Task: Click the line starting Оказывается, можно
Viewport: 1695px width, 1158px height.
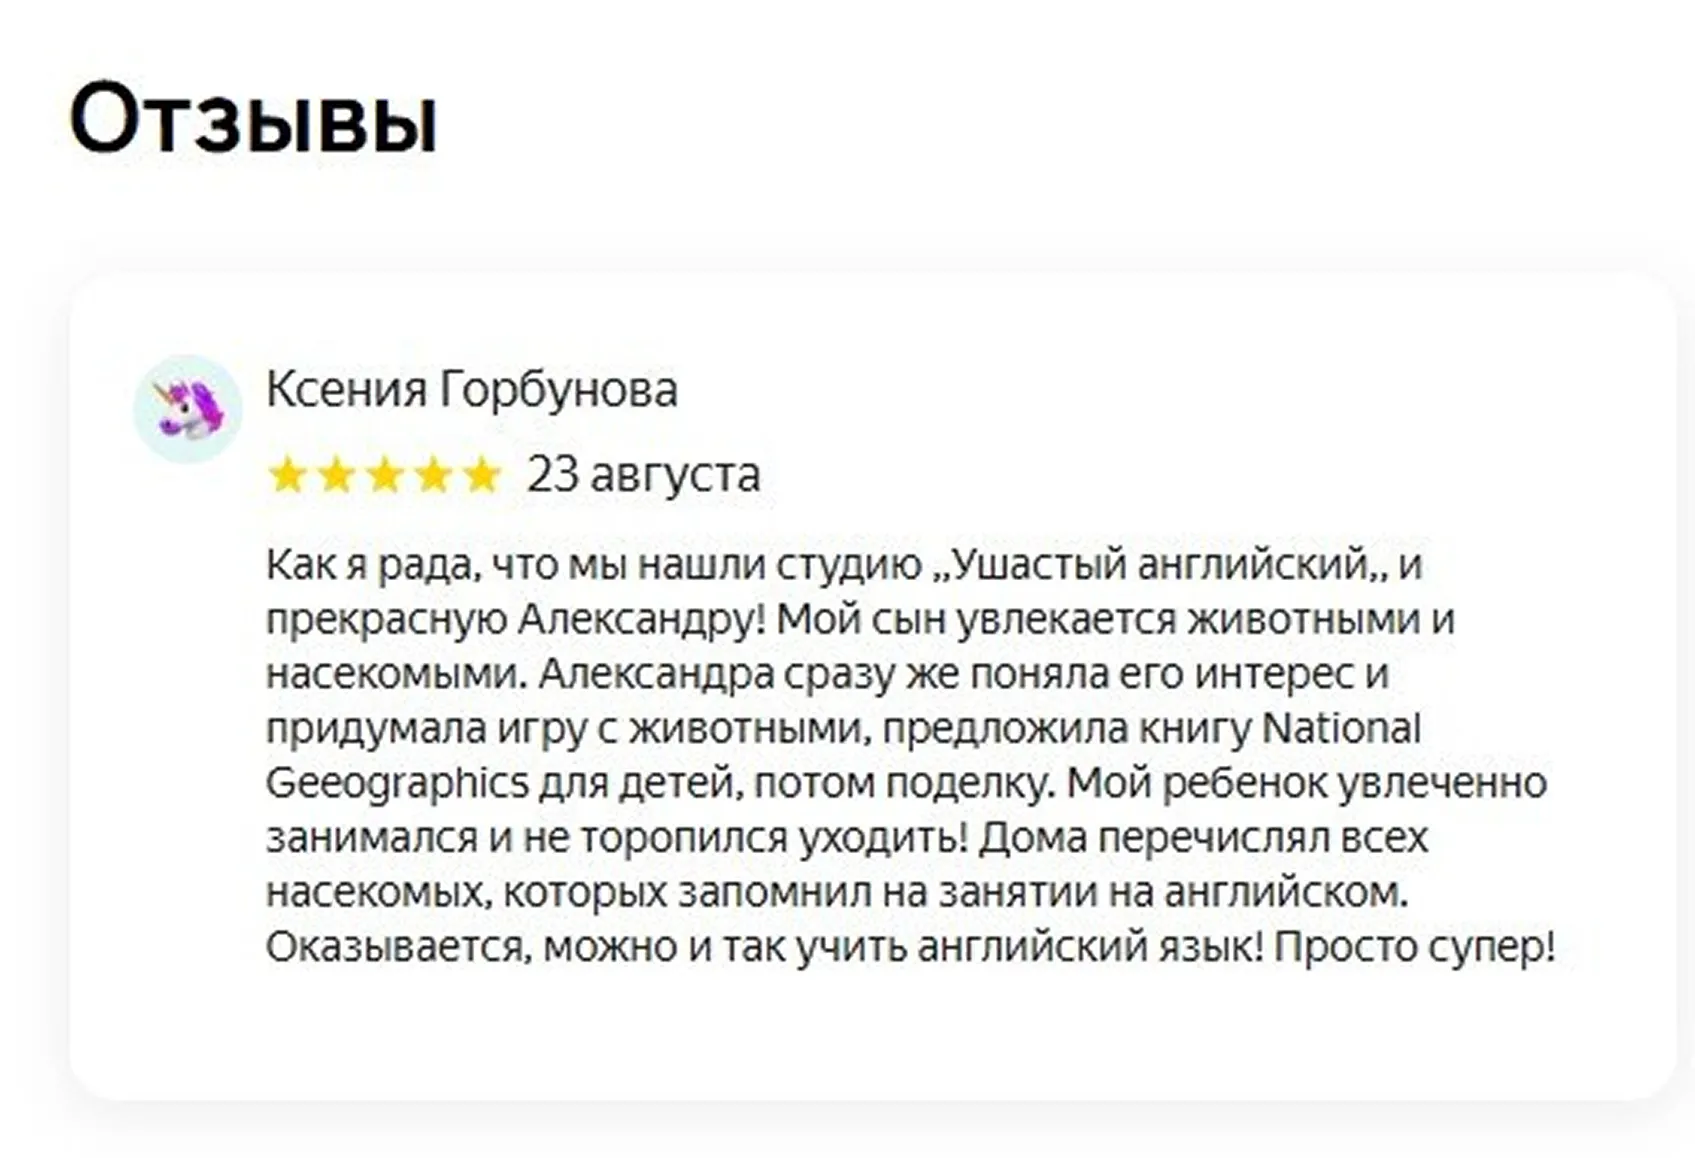Action: (x=911, y=946)
